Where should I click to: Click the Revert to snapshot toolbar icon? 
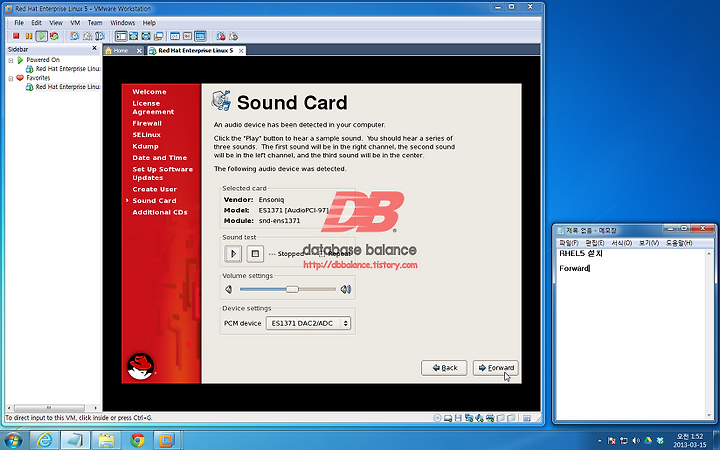[87, 36]
